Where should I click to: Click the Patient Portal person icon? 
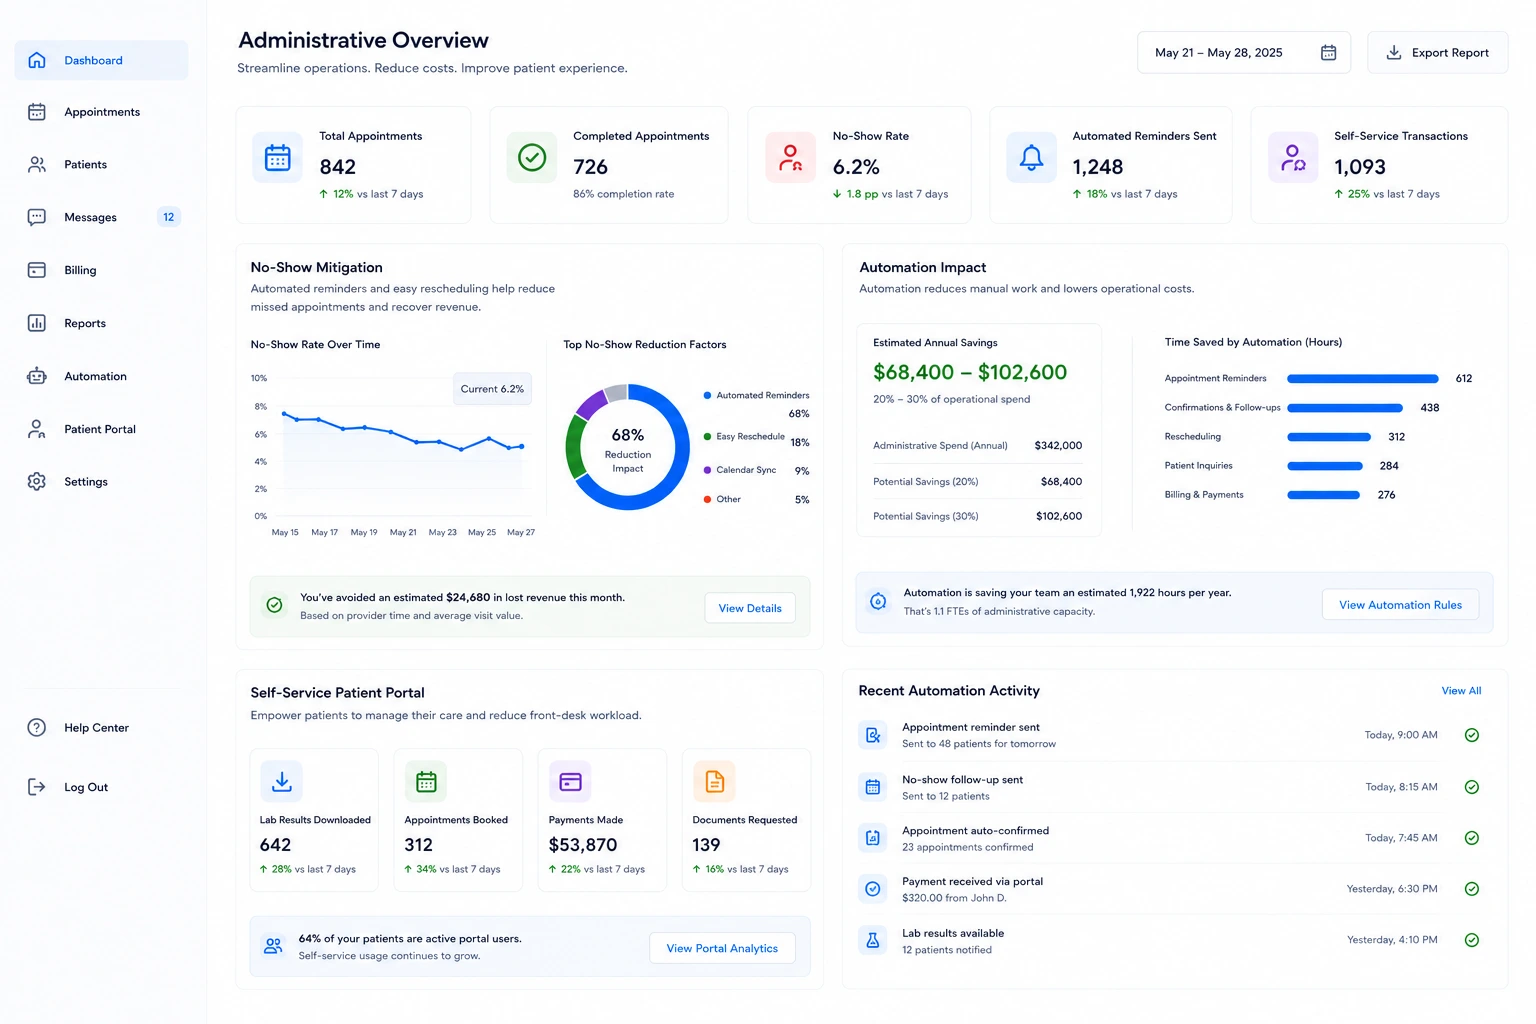37,429
